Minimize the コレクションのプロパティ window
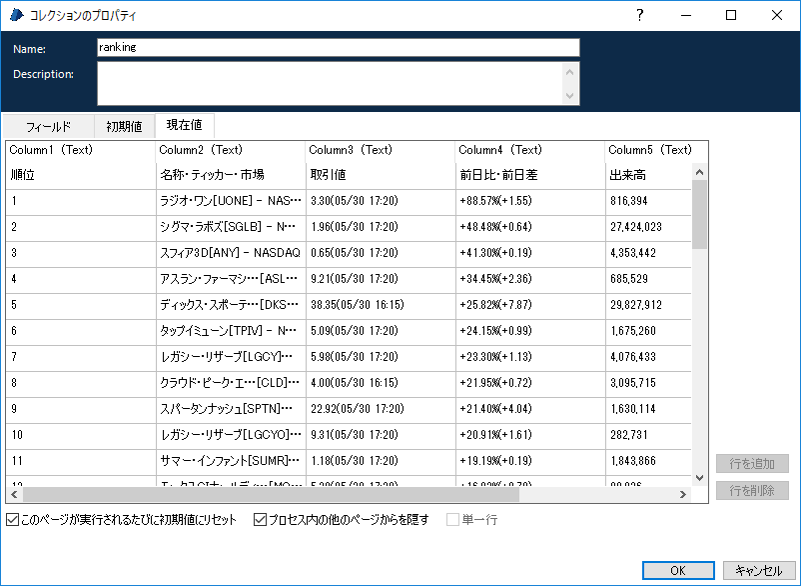 pyautogui.click(x=686, y=15)
